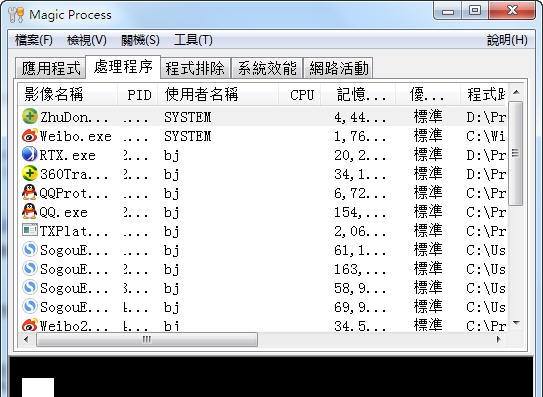Sort by PID column header
Screen dimensions: 543x397
(137, 94)
